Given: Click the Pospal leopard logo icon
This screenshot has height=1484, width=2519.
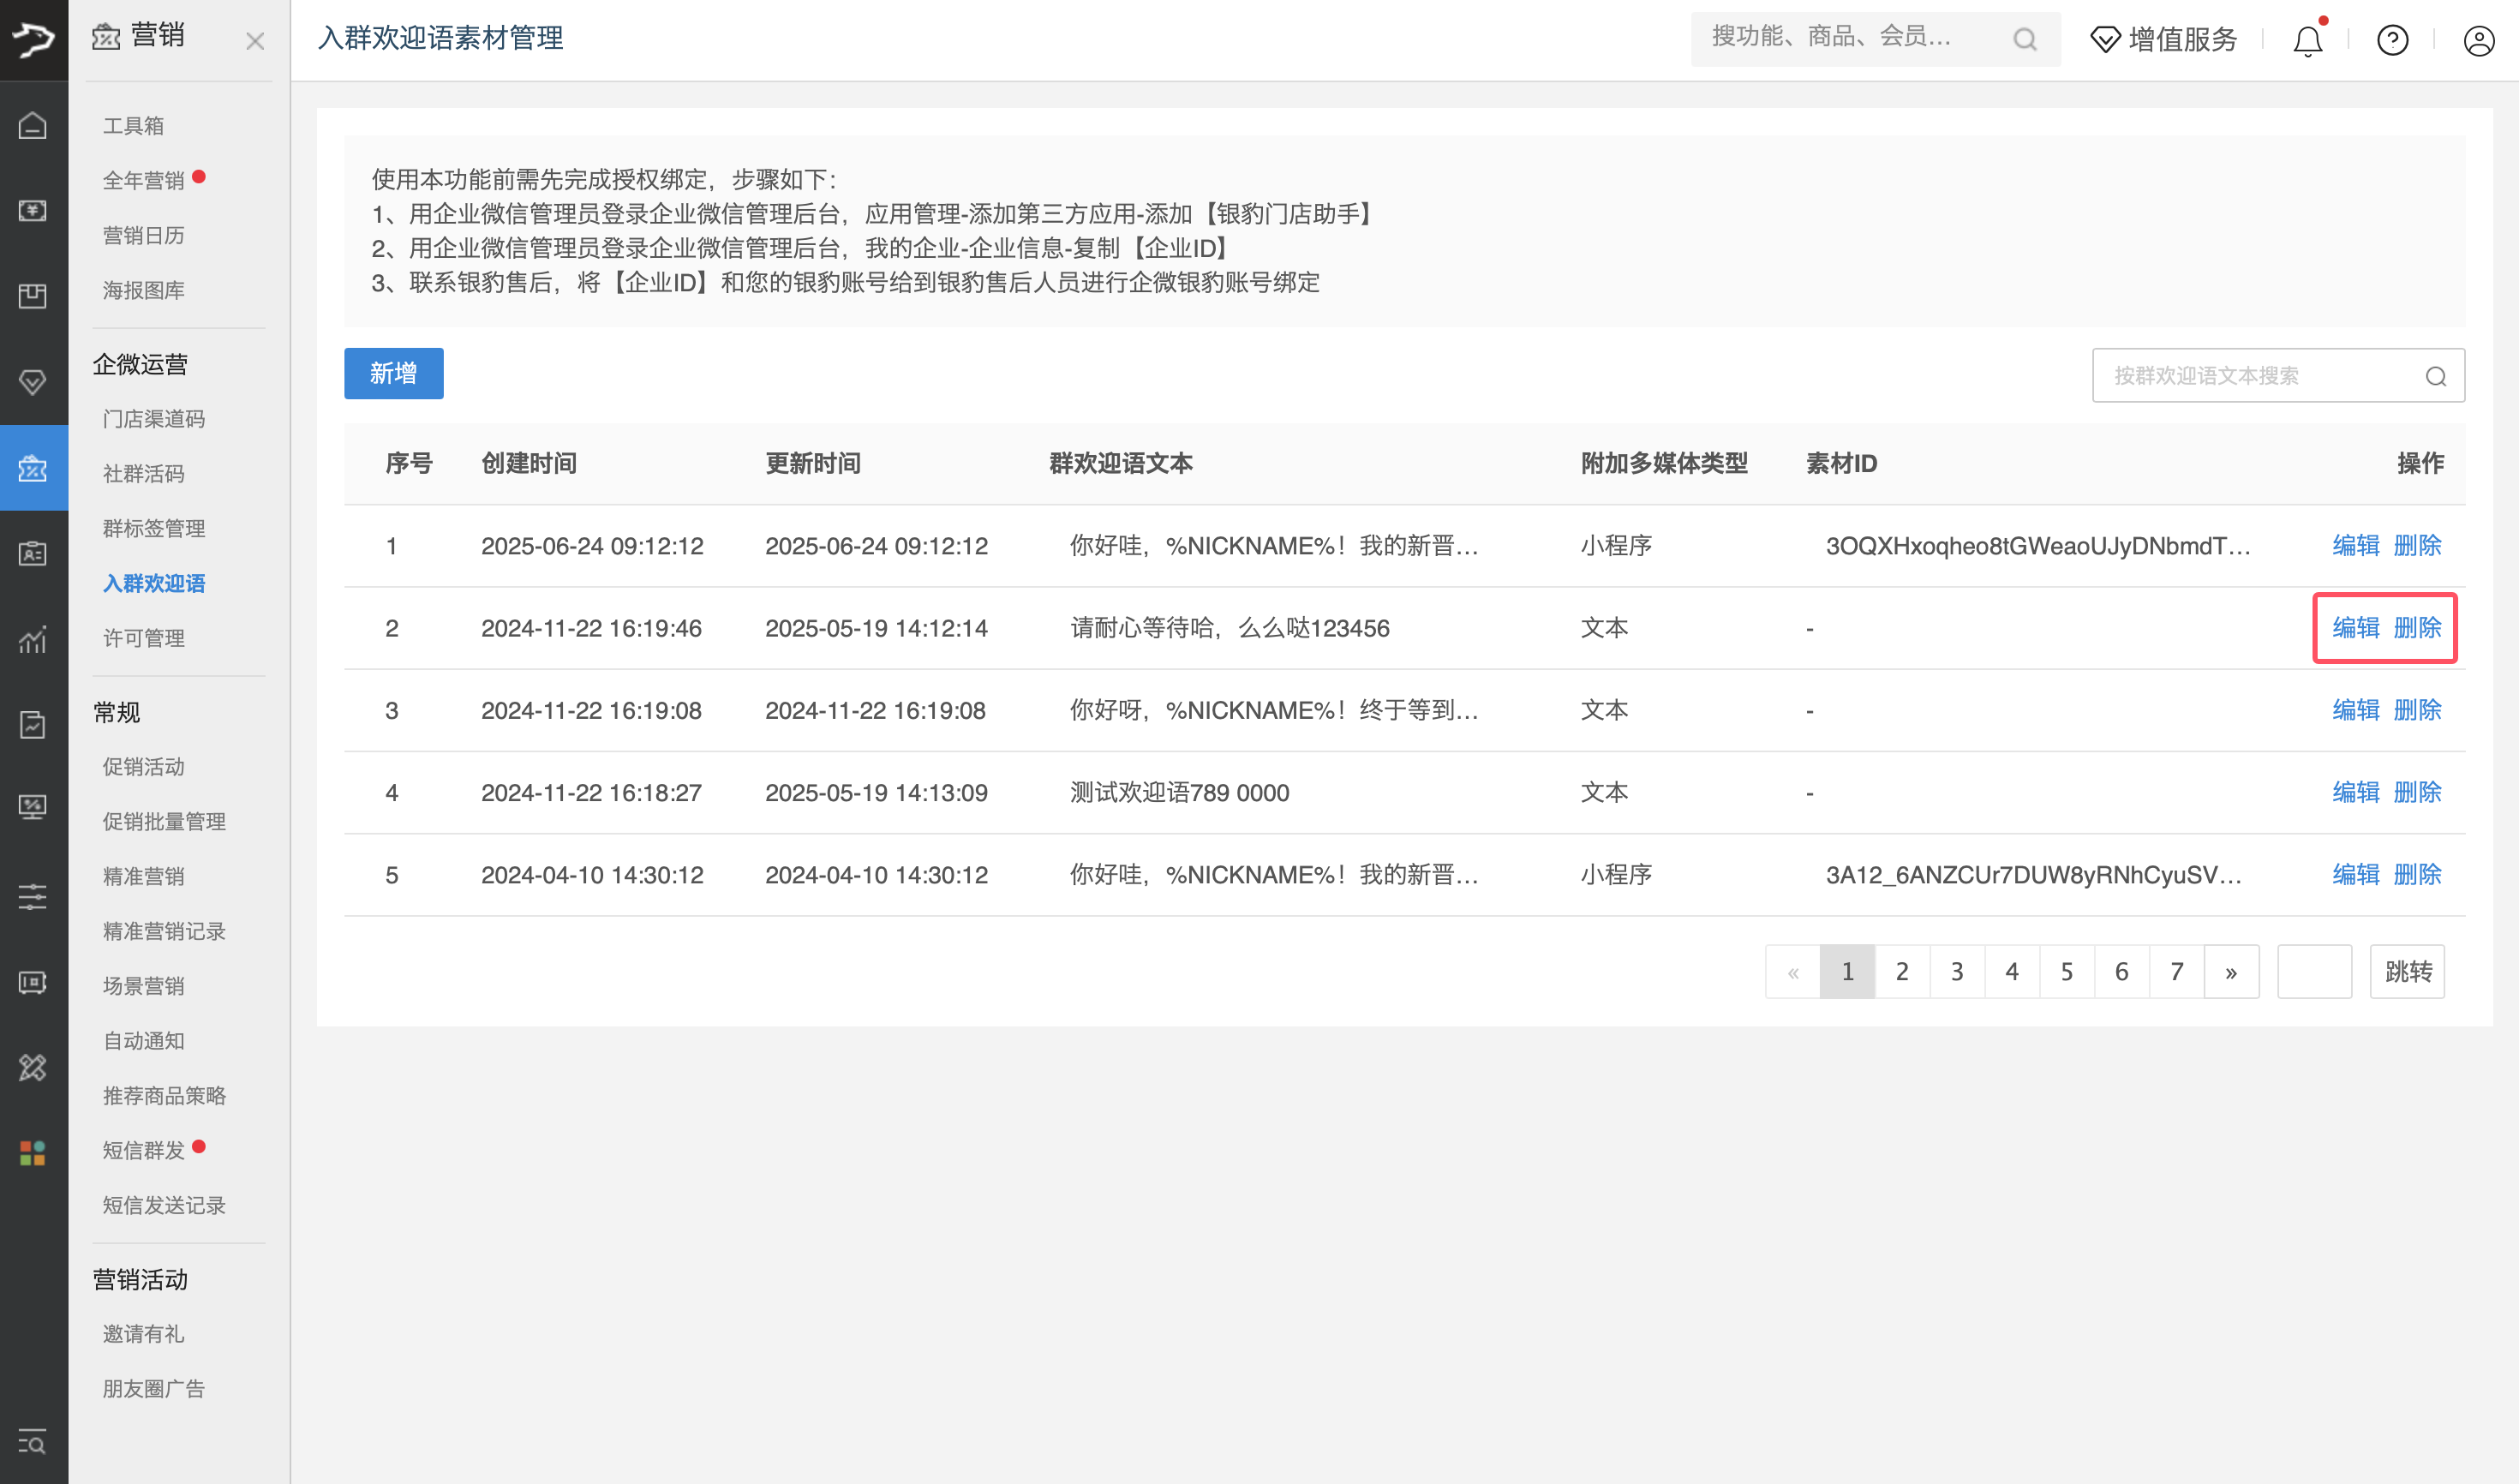Looking at the screenshot, I should click(33, 39).
